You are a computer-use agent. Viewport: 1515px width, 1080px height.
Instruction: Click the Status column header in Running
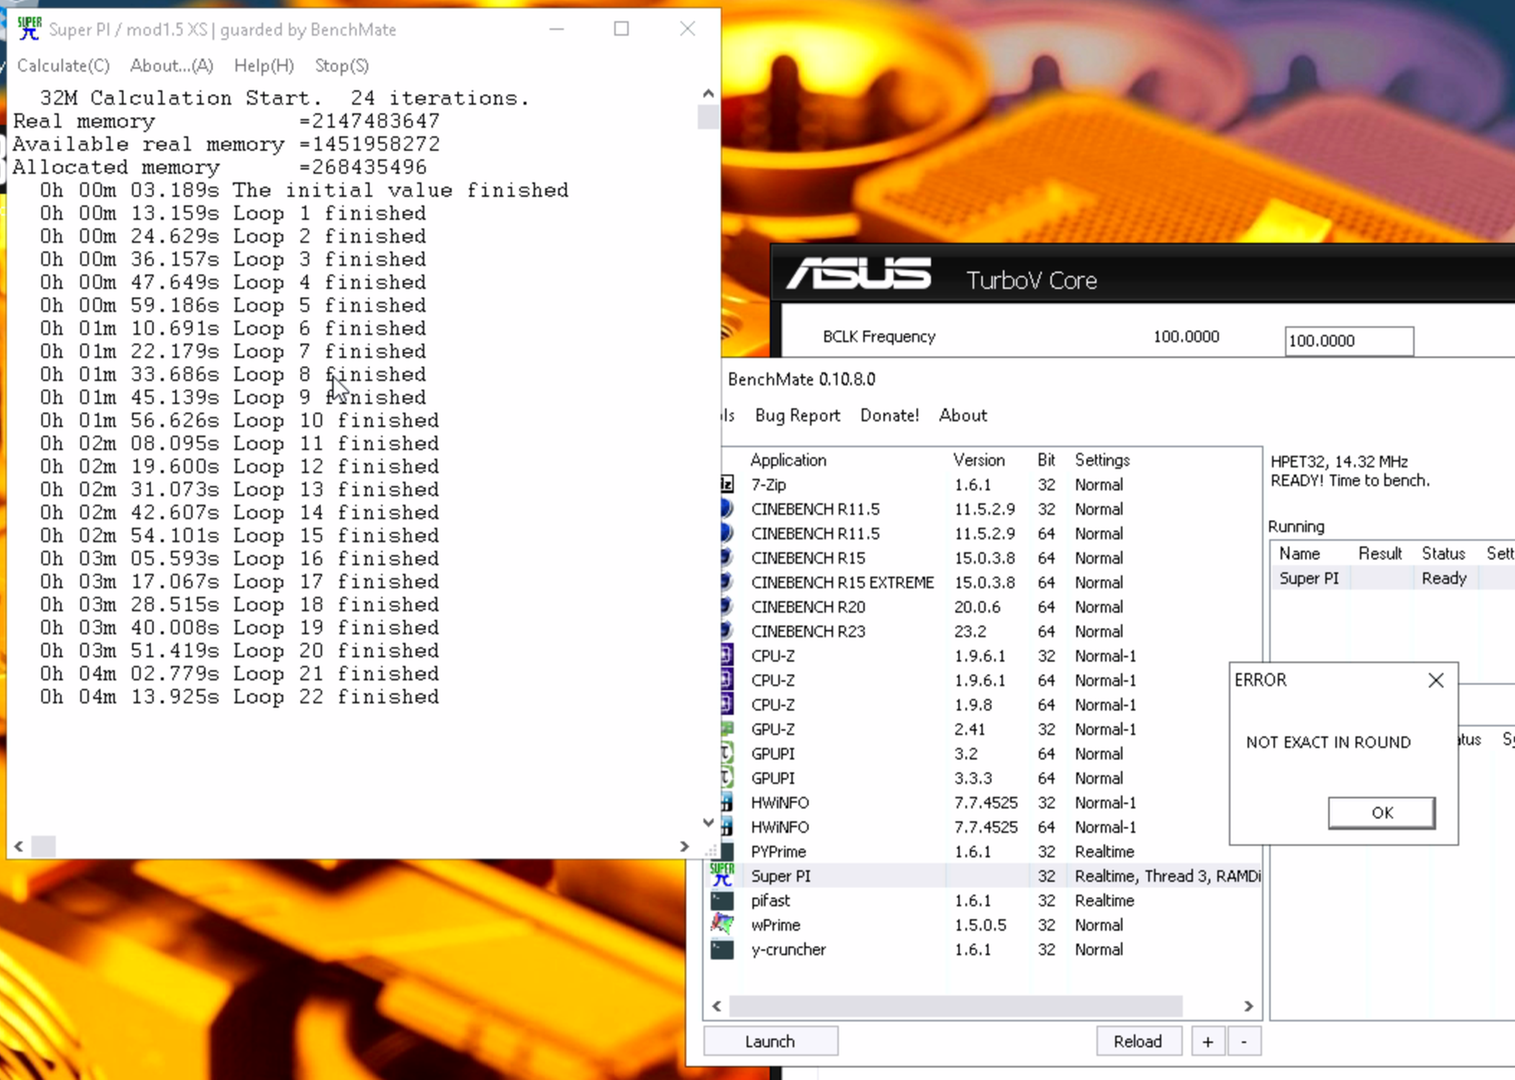click(1443, 553)
